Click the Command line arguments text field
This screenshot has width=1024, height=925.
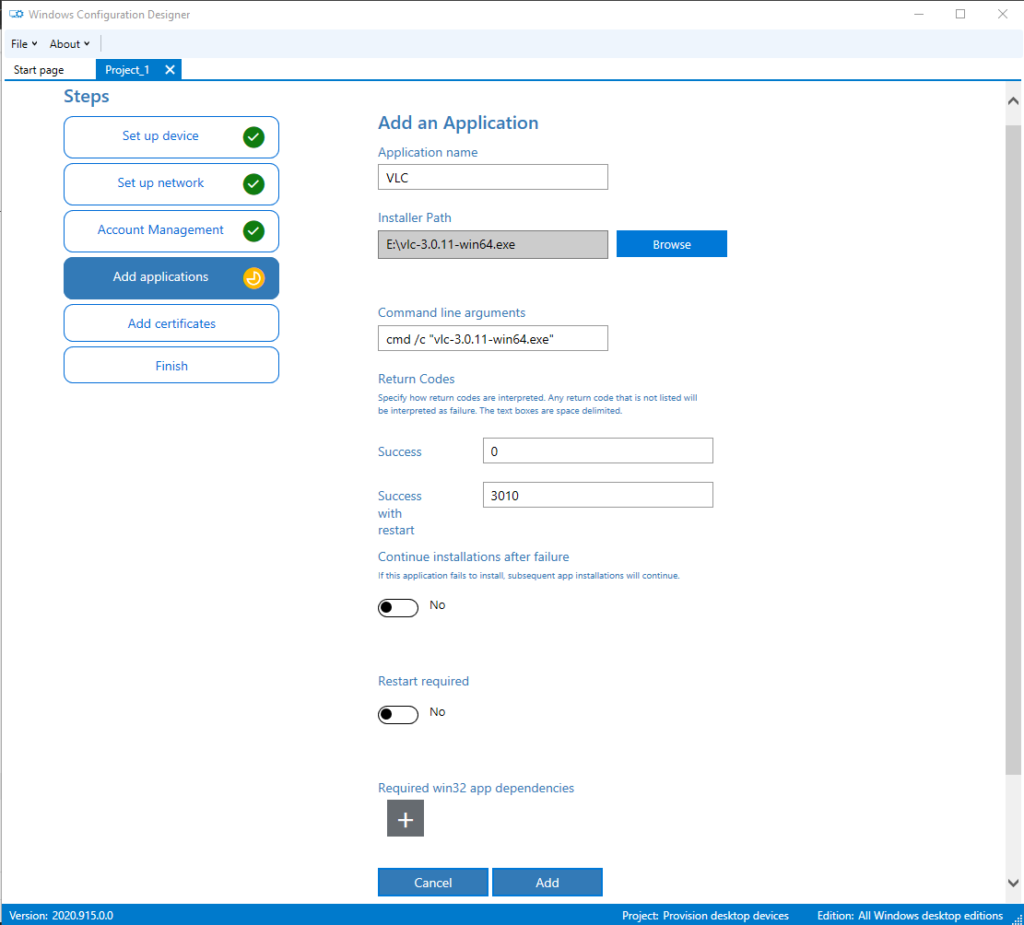[x=493, y=339]
